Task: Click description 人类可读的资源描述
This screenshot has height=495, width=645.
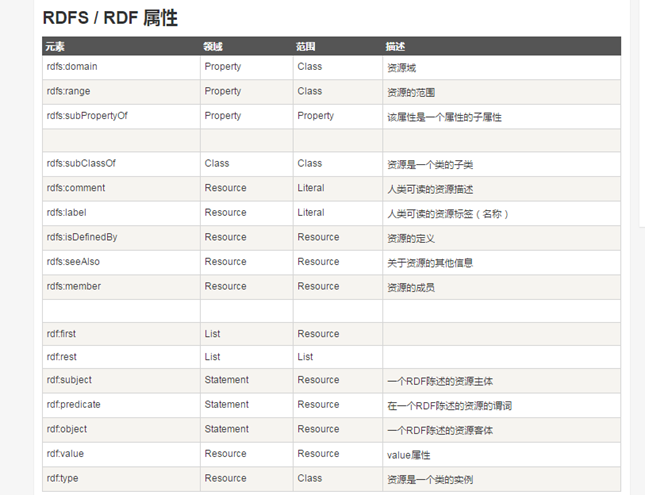Action: pos(430,189)
